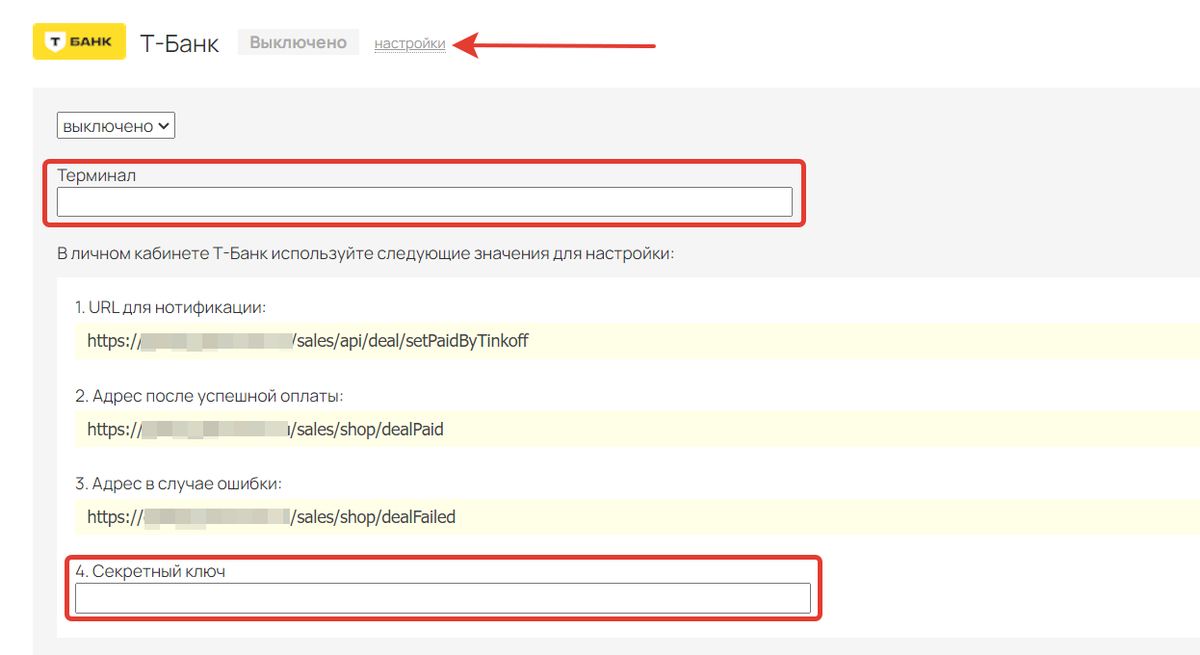The image size is (1200, 655).
Task: Click the grey Выключено status badge
Action: pyautogui.click(x=298, y=43)
